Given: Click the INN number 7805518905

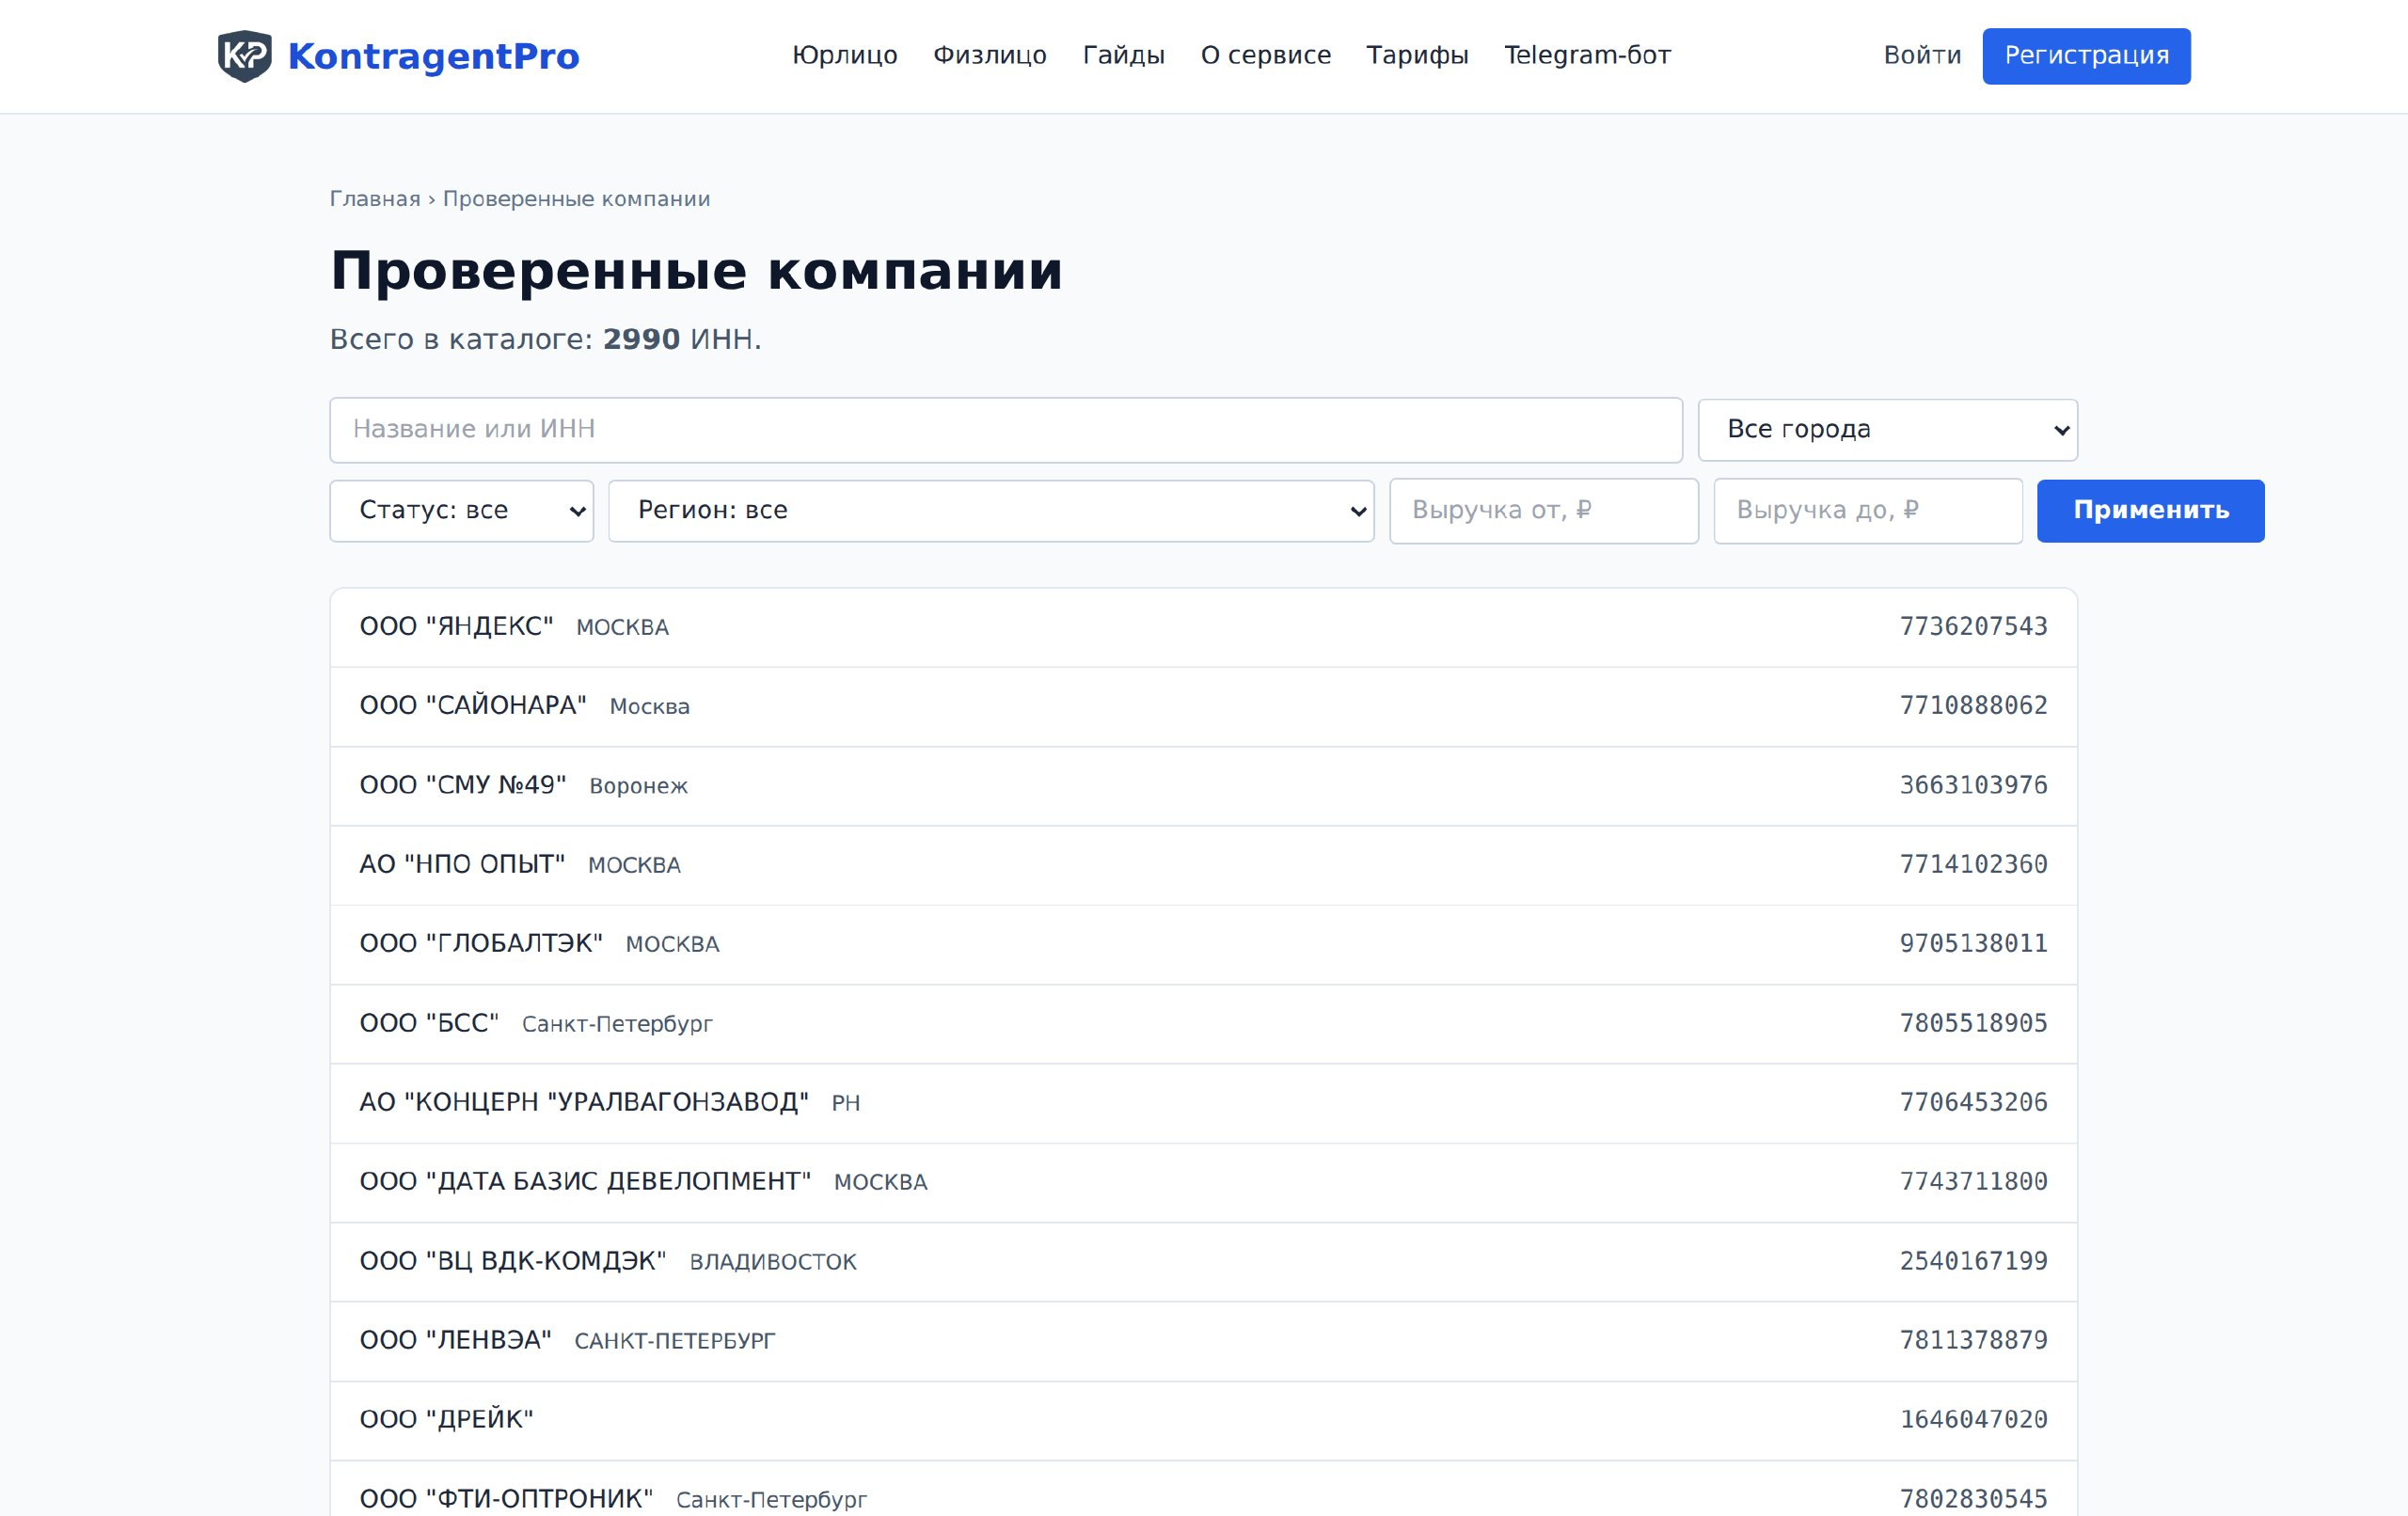Looking at the screenshot, I should [x=1973, y=1024].
